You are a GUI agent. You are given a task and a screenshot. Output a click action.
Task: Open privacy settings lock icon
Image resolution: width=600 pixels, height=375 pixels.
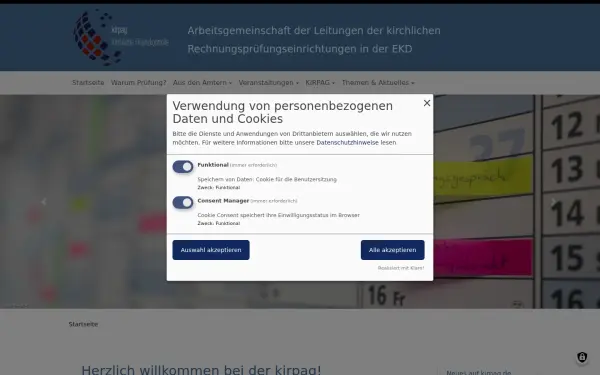point(582,357)
